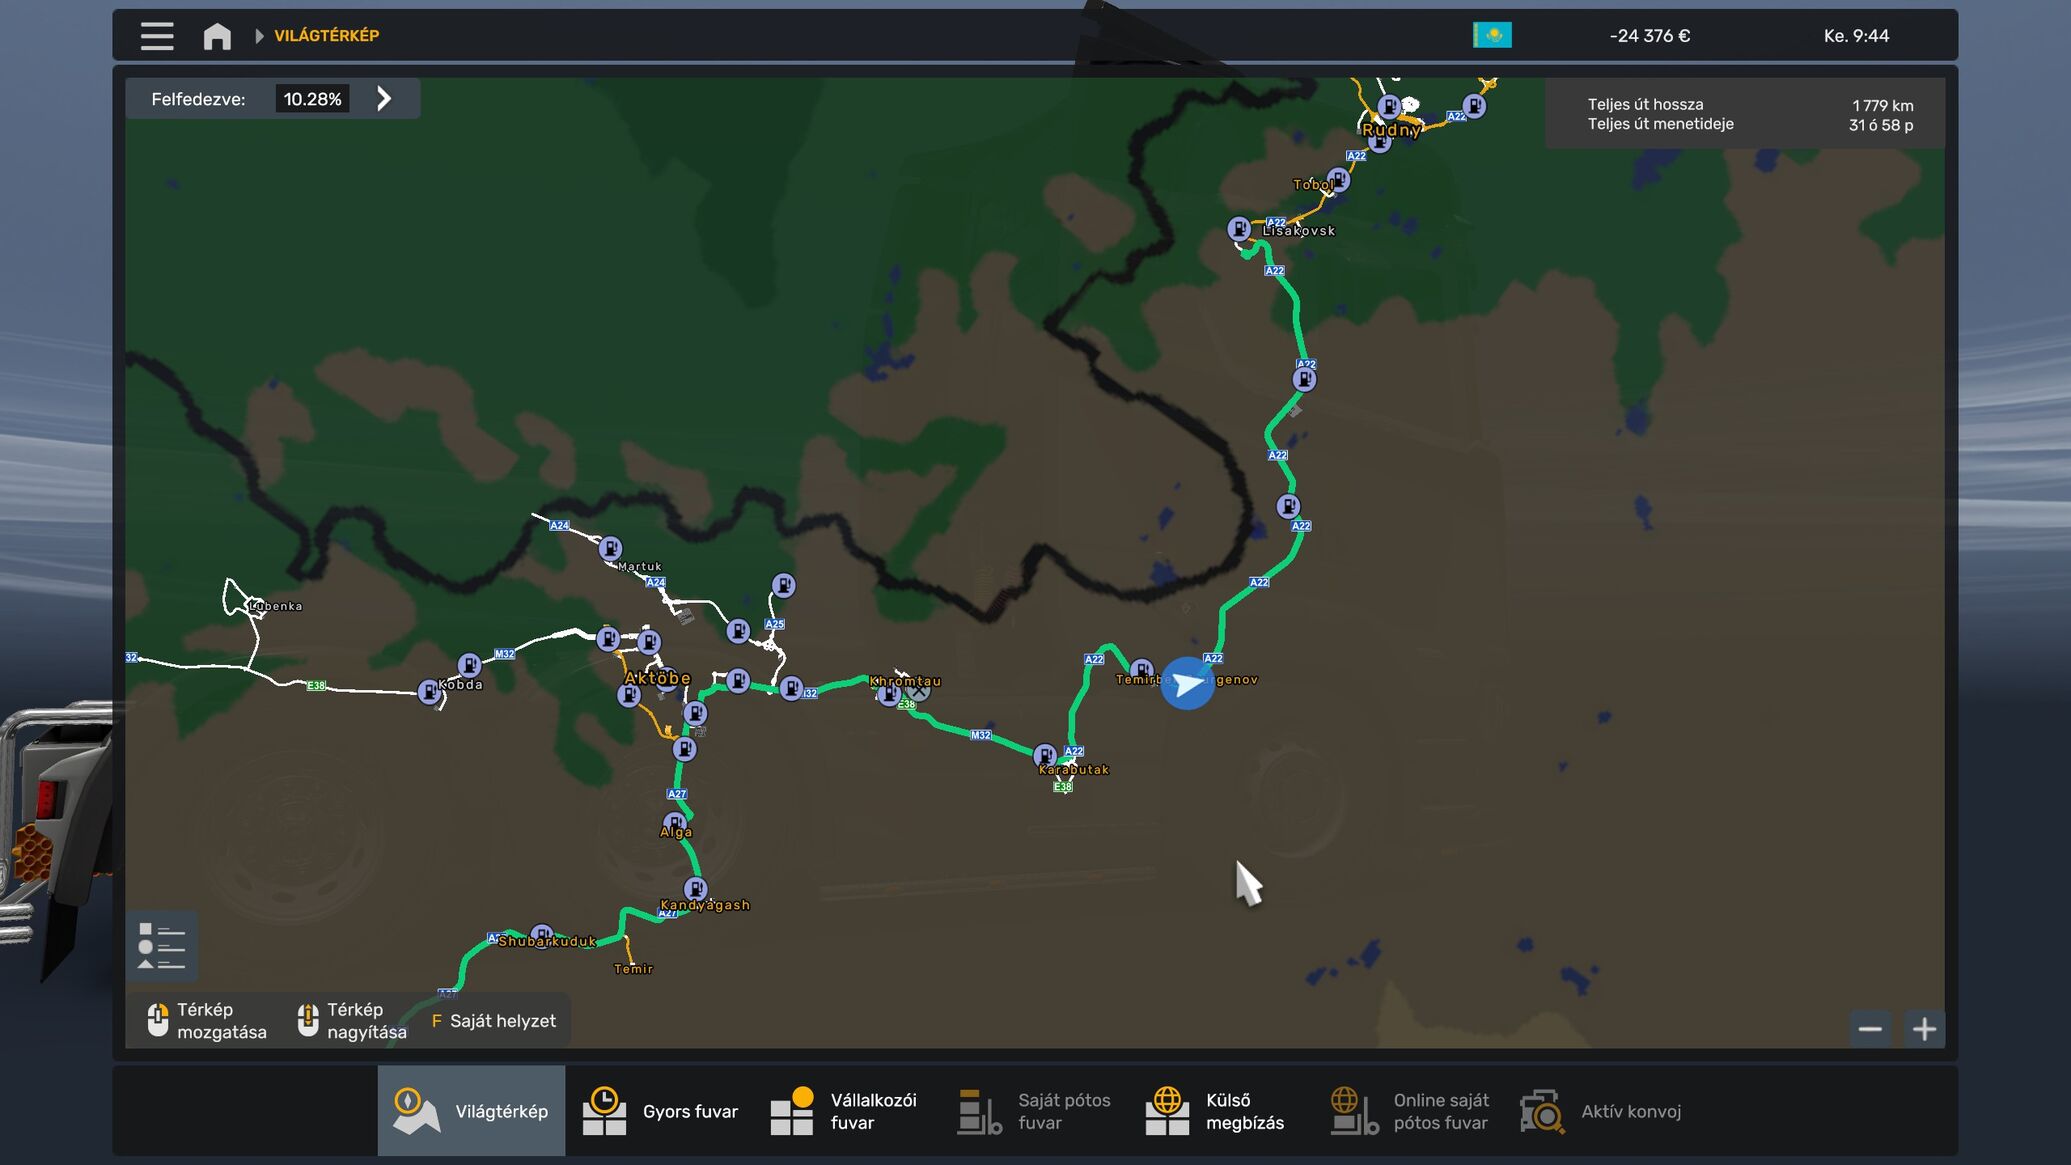This screenshot has width=2071, height=1165.
Task: Zoom out the map with minus button
Action: (1870, 1029)
